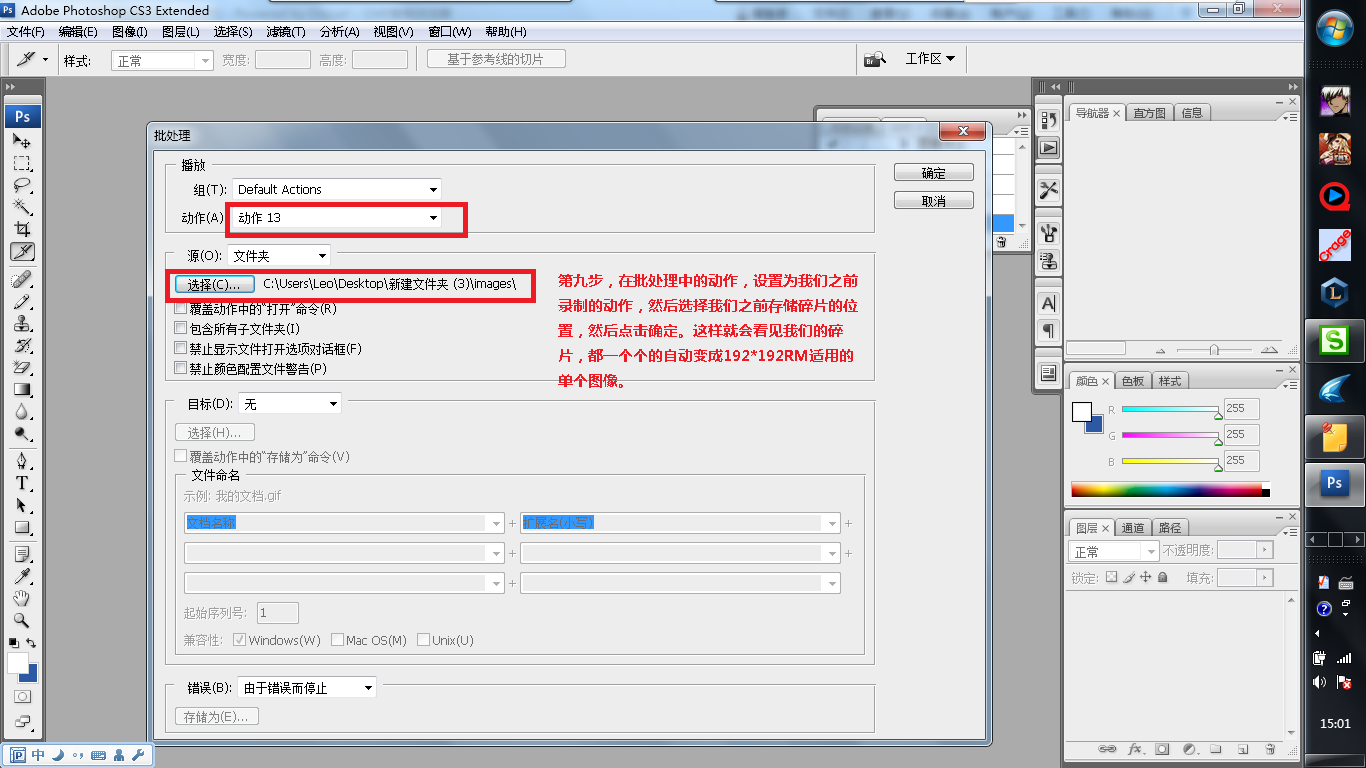Select the Lasso tool
The image size is (1366, 768).
tap(22, 185)
